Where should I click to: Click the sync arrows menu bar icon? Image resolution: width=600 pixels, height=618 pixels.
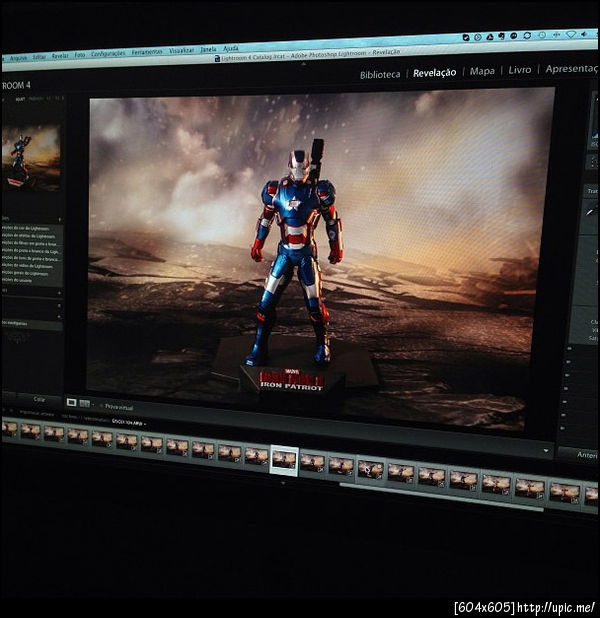coord(527,35)
